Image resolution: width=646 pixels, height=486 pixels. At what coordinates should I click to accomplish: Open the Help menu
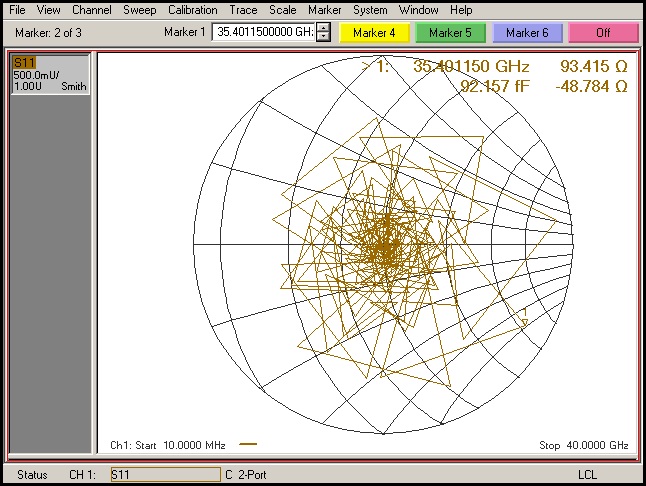pos(461,9)
